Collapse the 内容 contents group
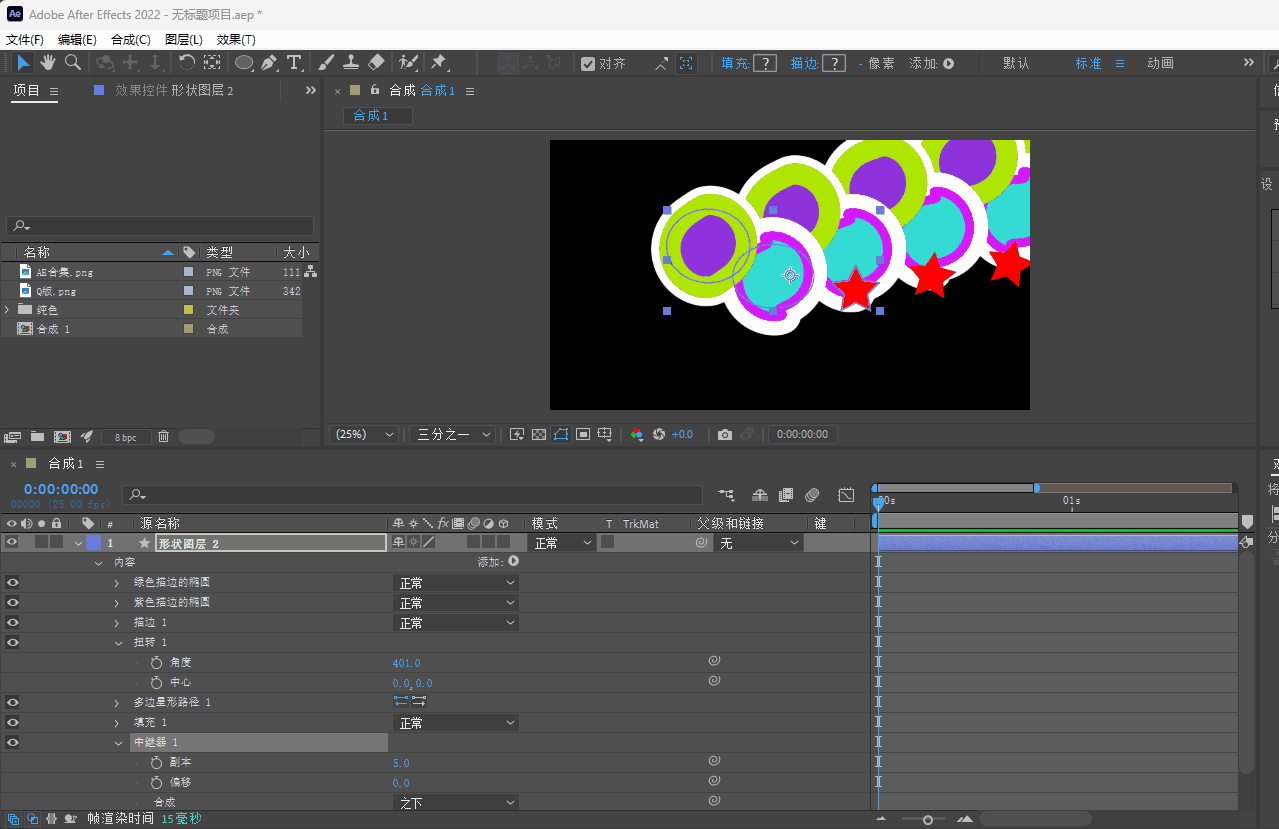The width and height of the screenshot is (1279, 829). [98, 563]
